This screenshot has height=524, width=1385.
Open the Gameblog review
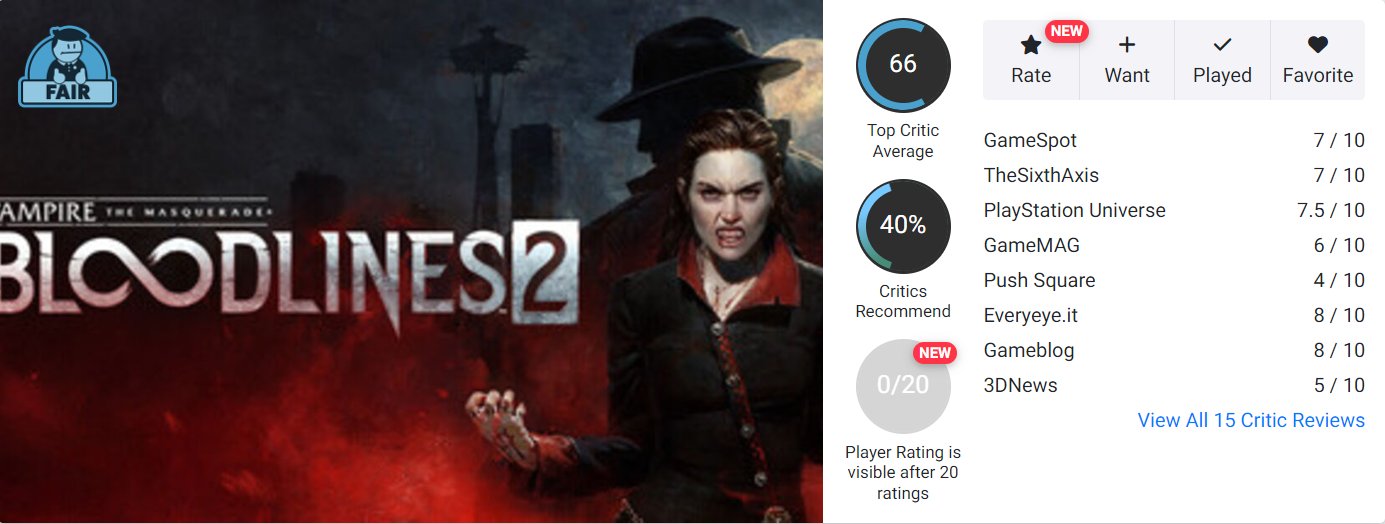tap(1174, 351)
